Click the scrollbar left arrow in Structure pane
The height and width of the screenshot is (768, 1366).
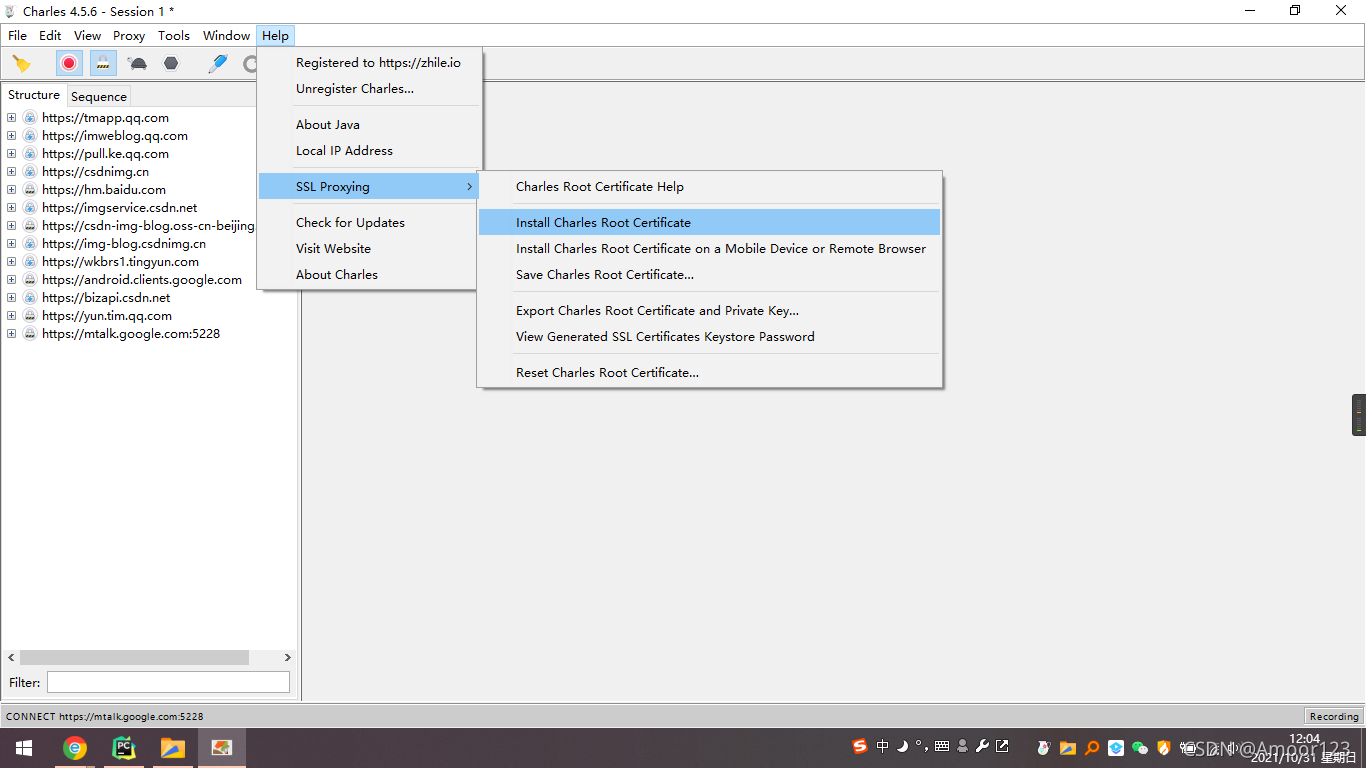12,658
